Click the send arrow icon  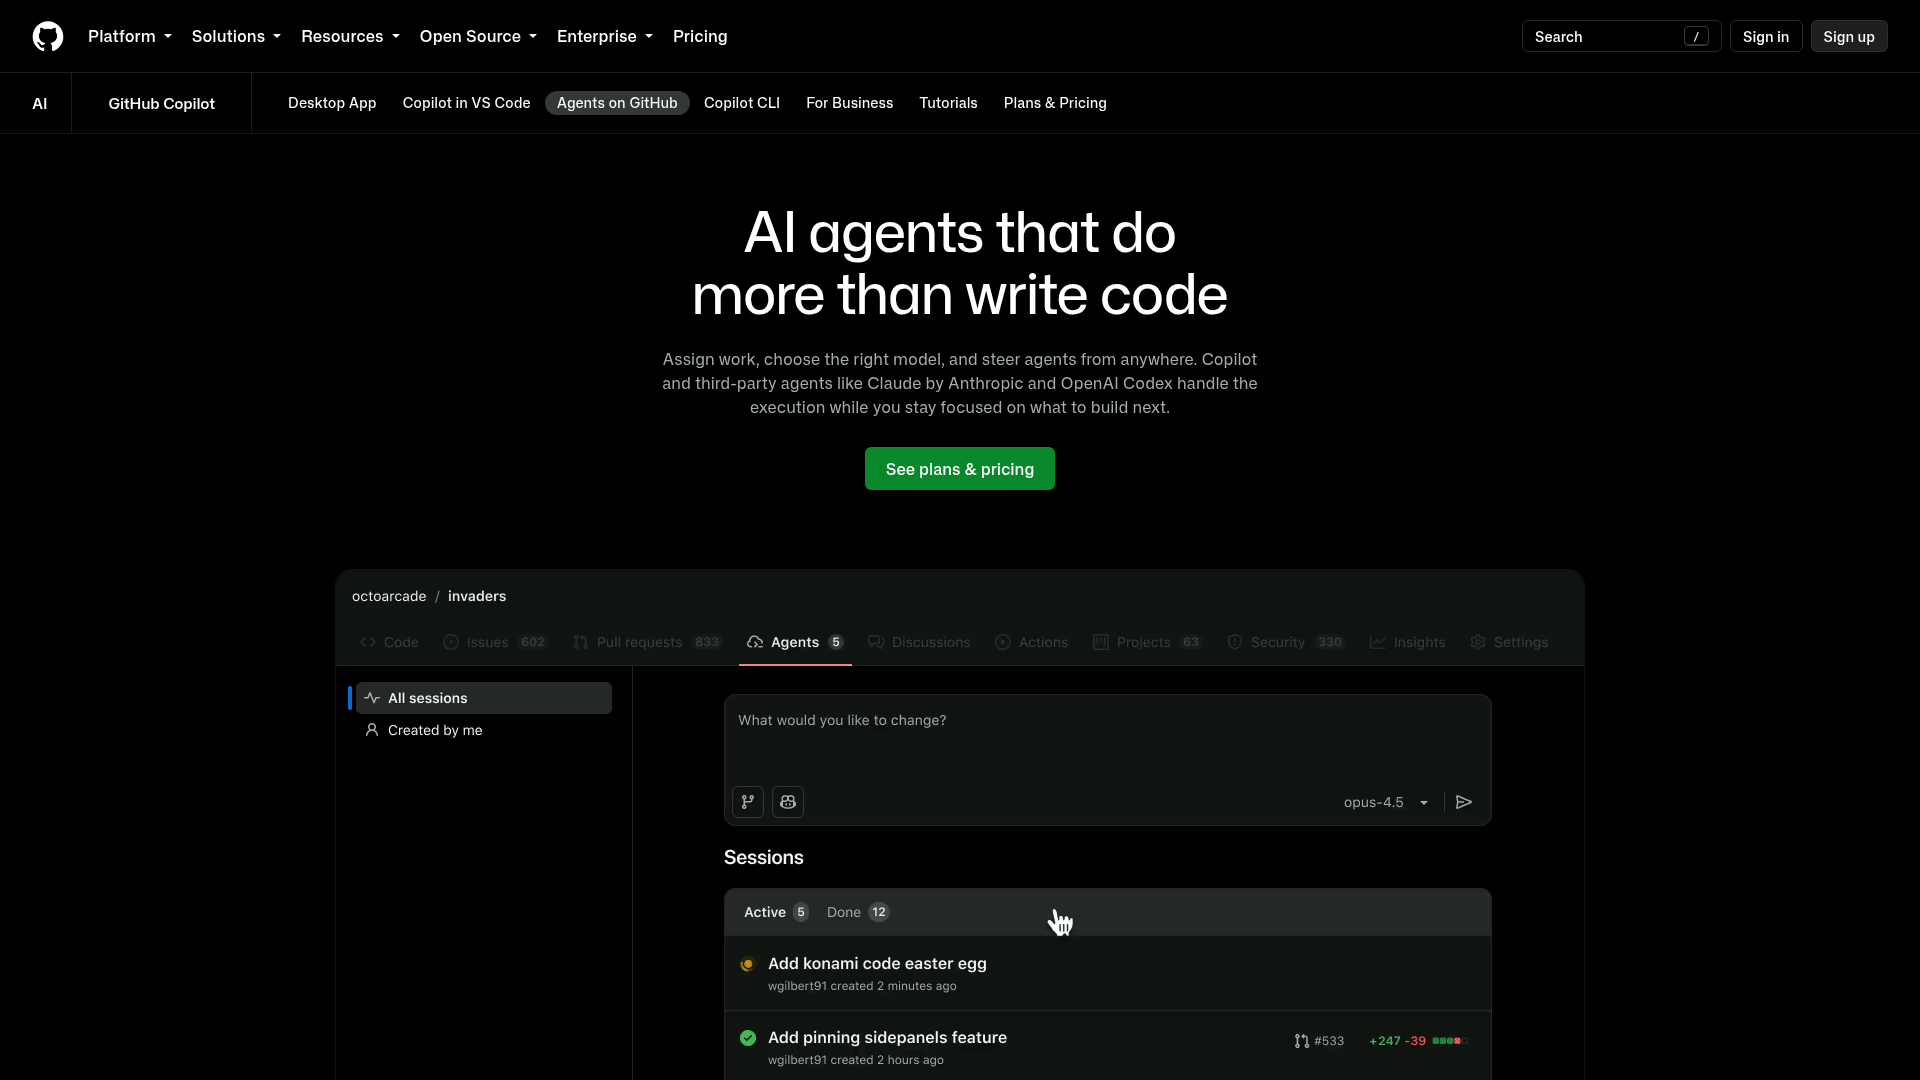click(1464, 802)
